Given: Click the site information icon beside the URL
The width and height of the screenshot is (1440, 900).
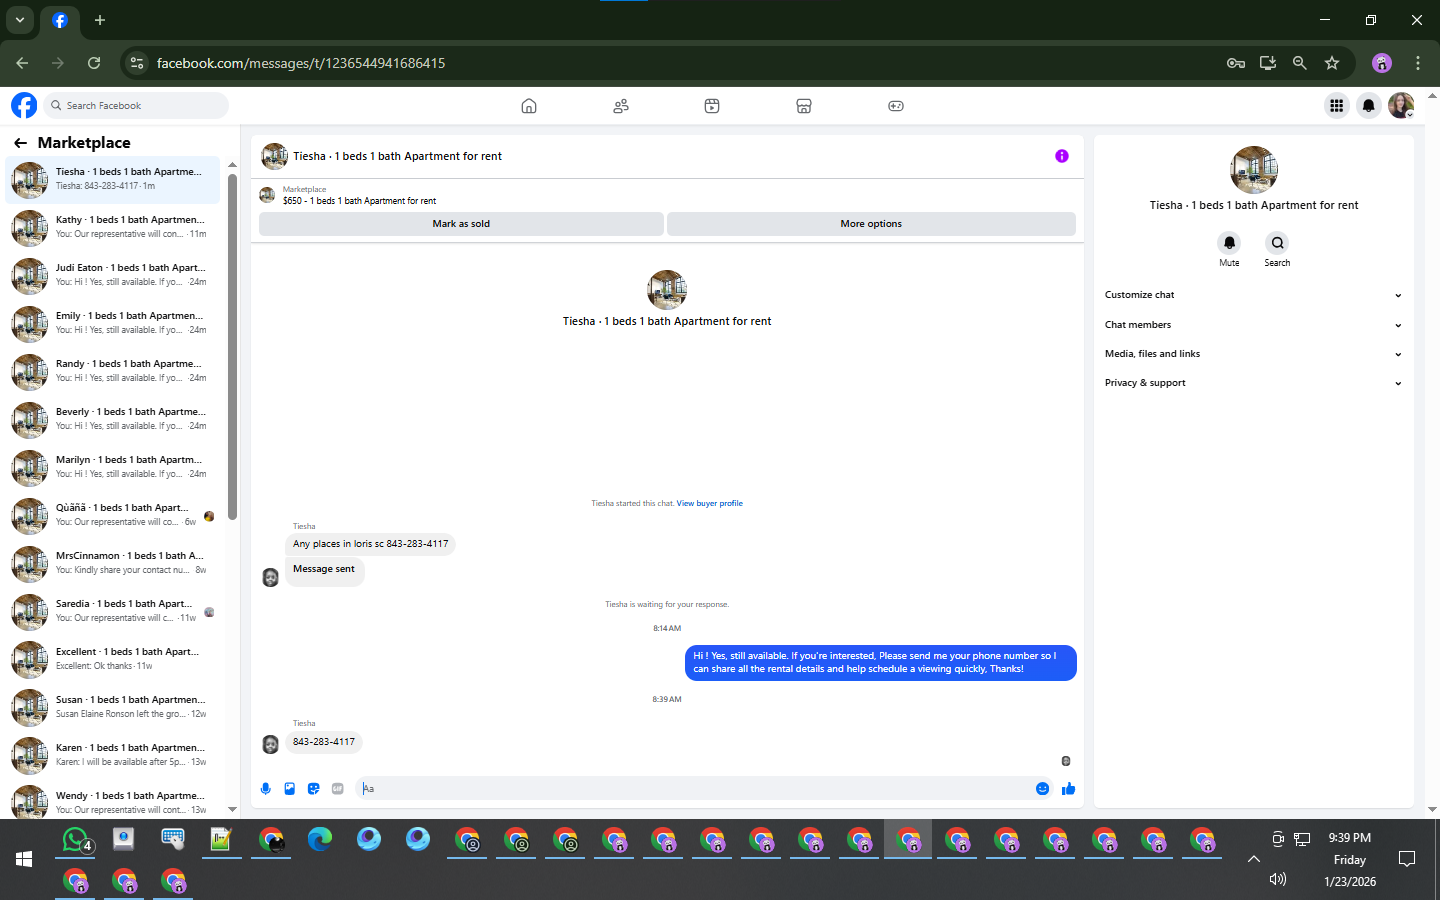Looking at the screenshot, I should [x=137, y=63].
